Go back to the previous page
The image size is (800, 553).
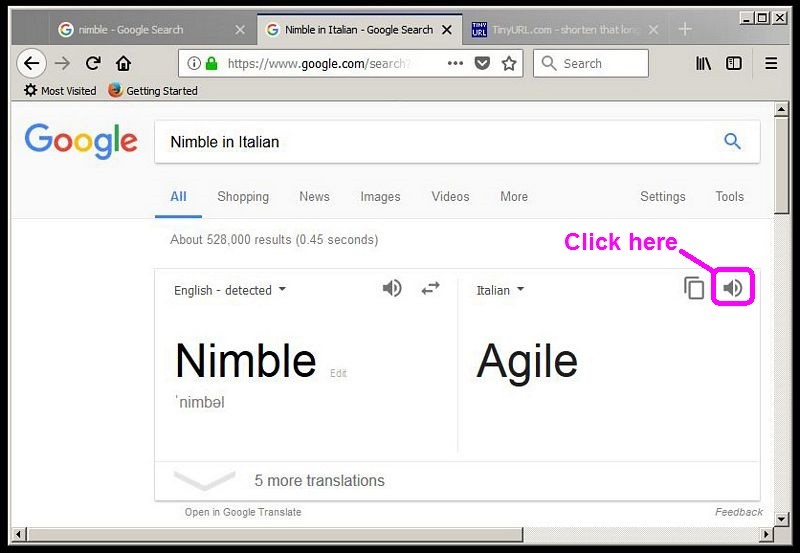pyautogui.click(x=32, y=63)
